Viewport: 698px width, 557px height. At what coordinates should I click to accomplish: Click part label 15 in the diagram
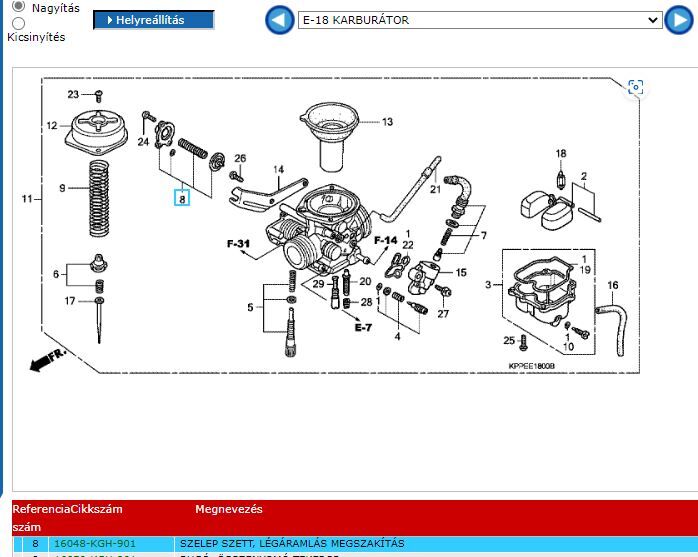pyautogui.click(x=461, y=272)
